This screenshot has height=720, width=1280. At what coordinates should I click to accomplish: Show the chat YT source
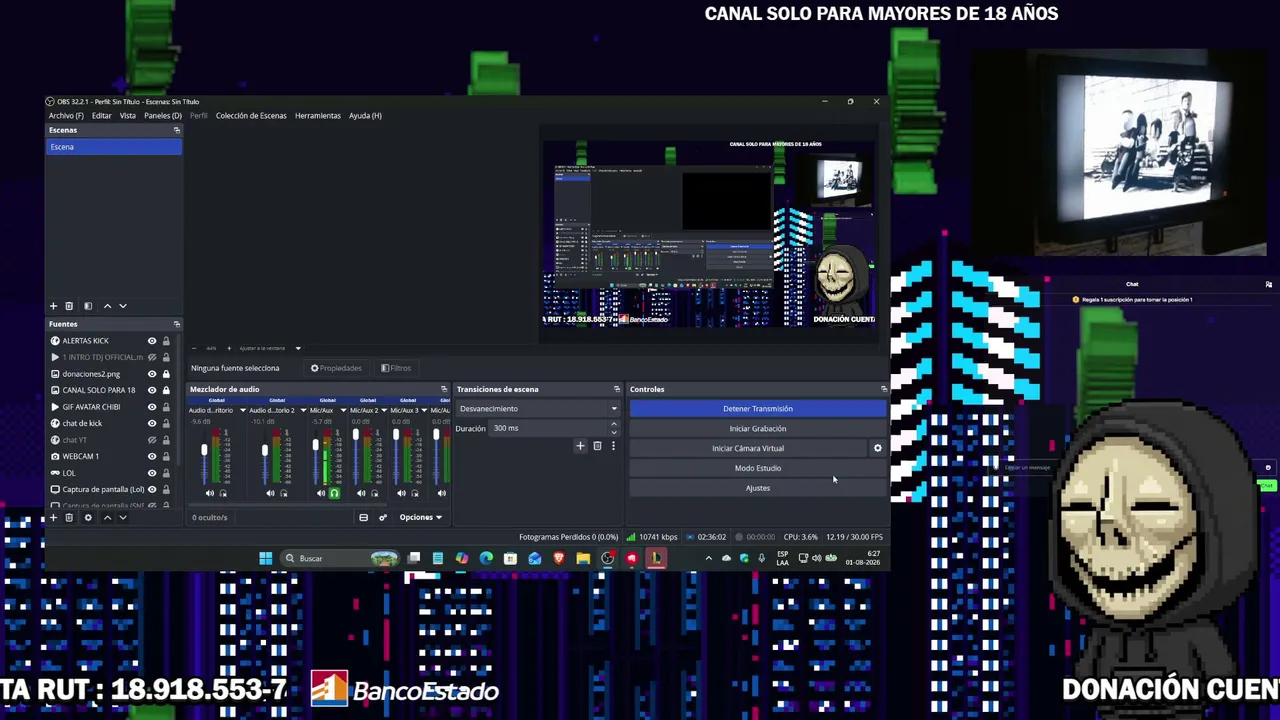(152, 440)
